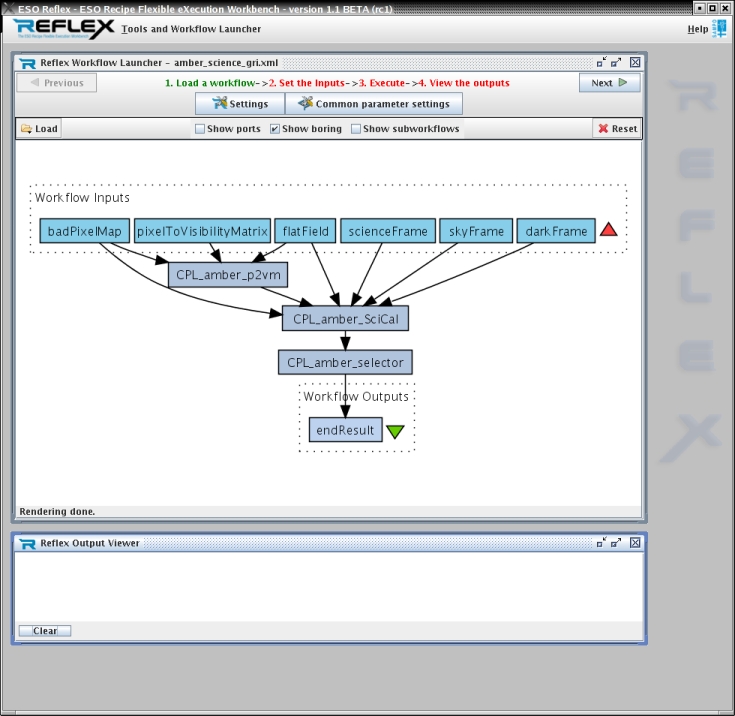Viewport: 735px width, 716px height.
Task: Click the Reset button with red X
Action: click(x=616, y=129)
